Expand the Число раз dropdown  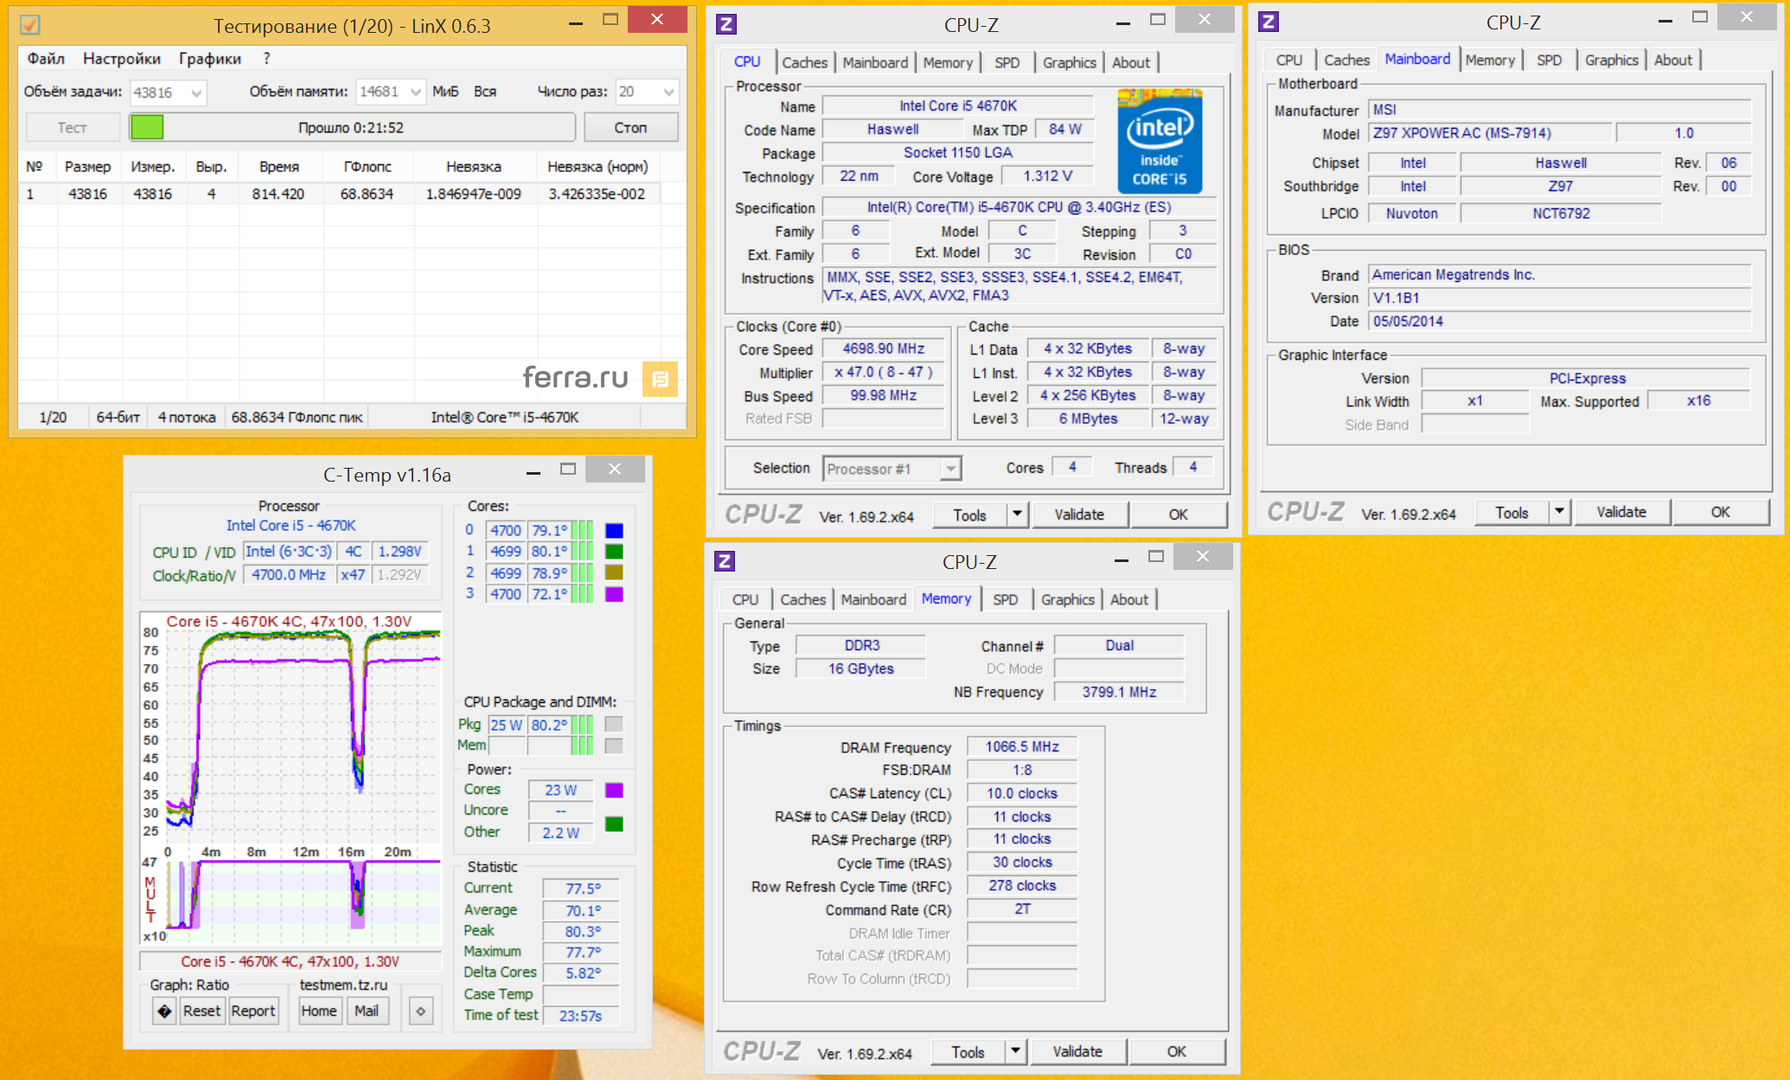pos(668,92)
